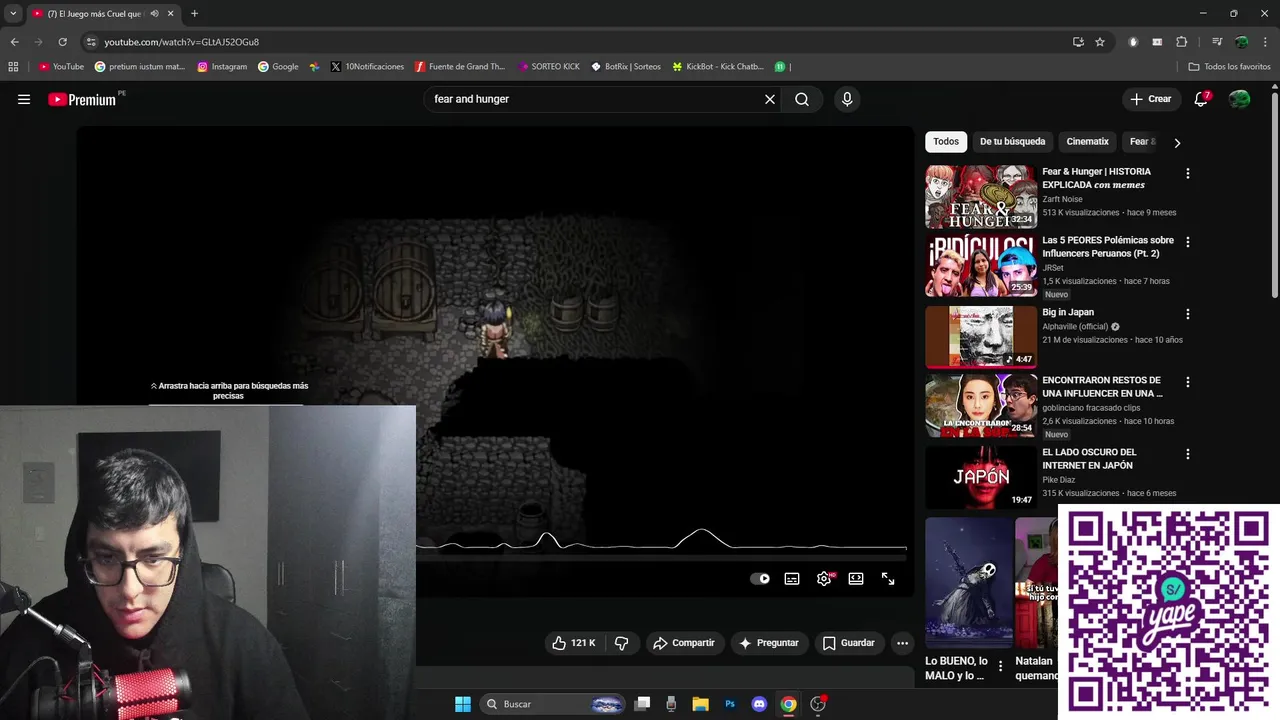This screenshot has width=1280, height=720.
Task: Open Photoshop from the taskbar
Action: pos(730,704)
